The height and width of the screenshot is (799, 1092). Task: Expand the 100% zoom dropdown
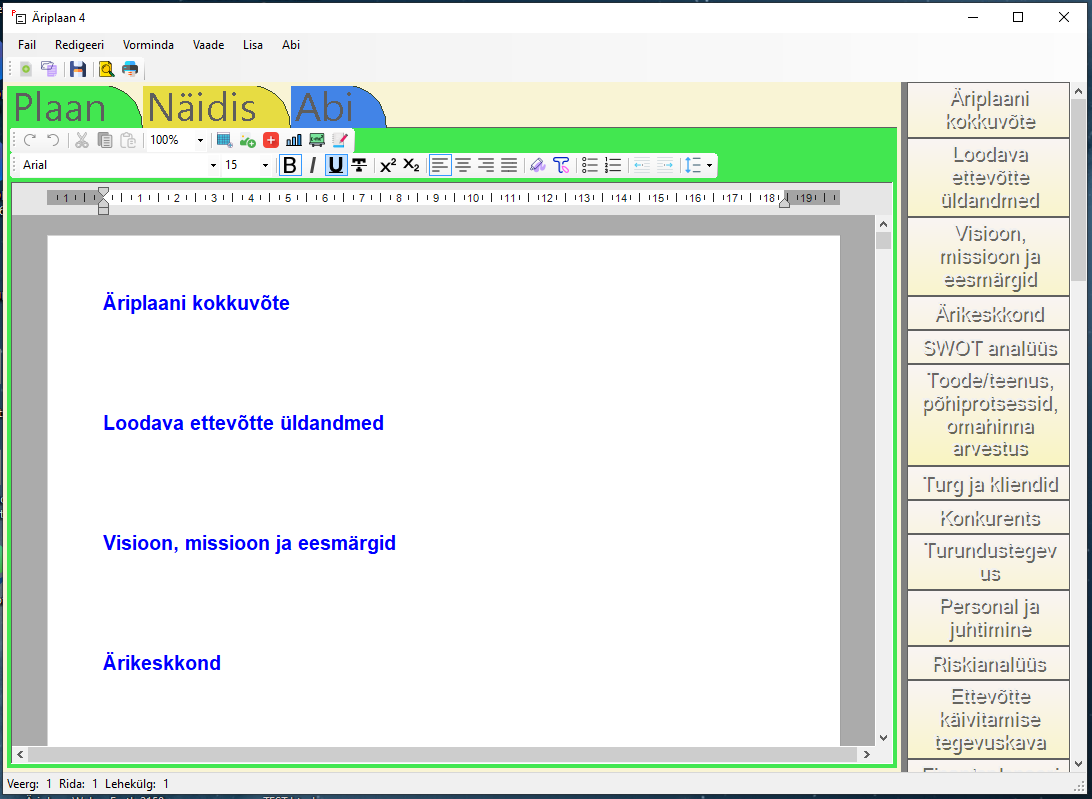pos(200,140)
